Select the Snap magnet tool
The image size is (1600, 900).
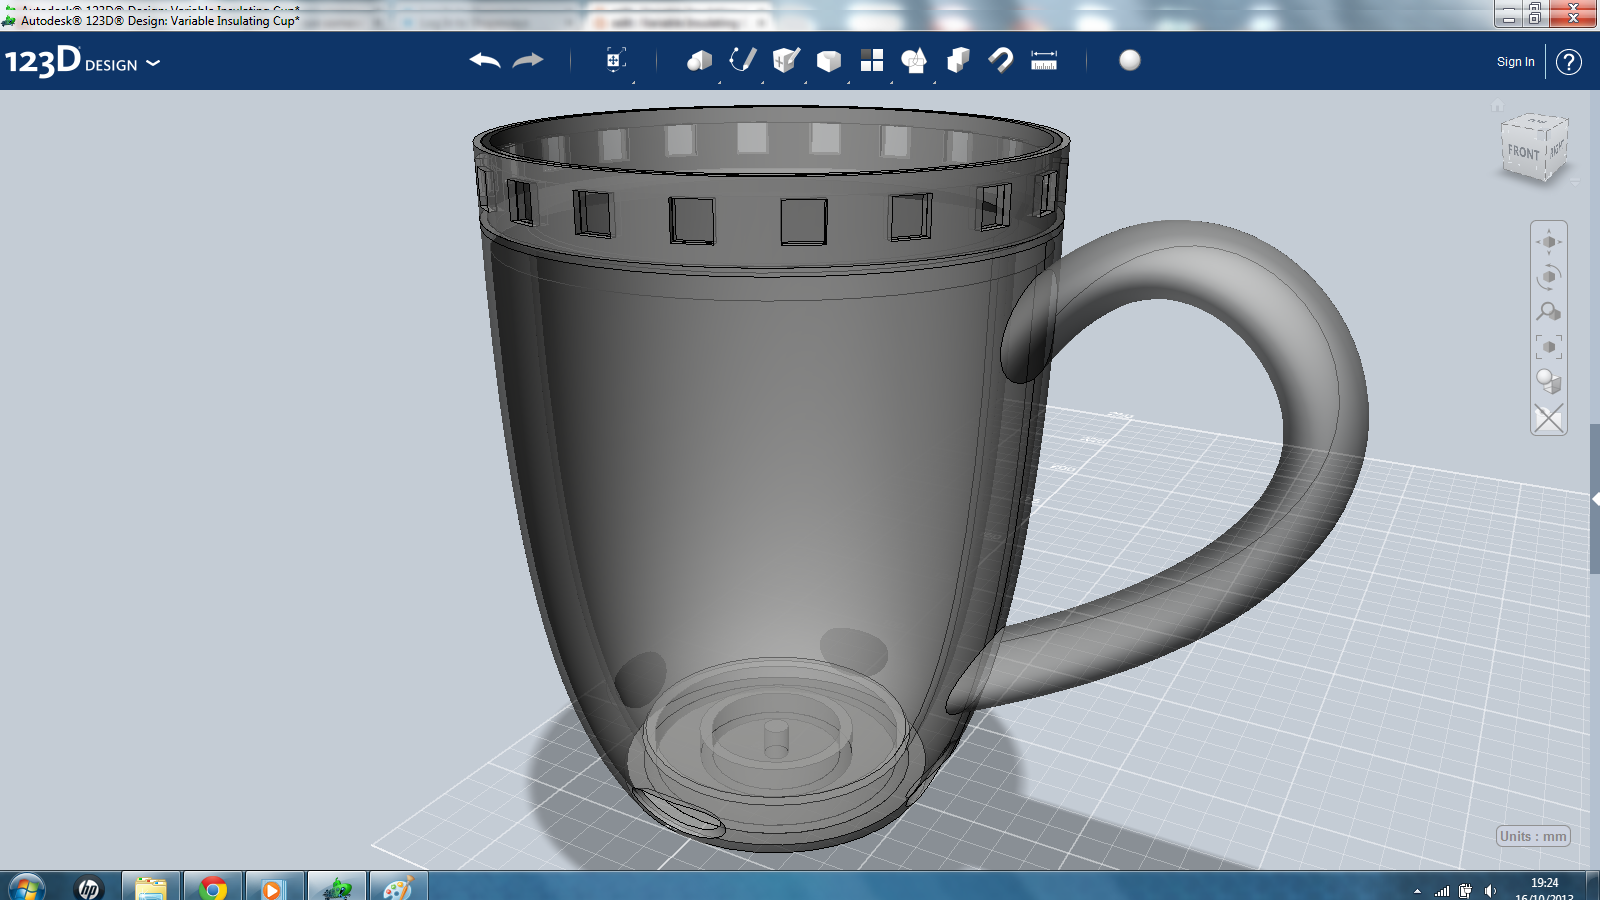(1000, 61)
